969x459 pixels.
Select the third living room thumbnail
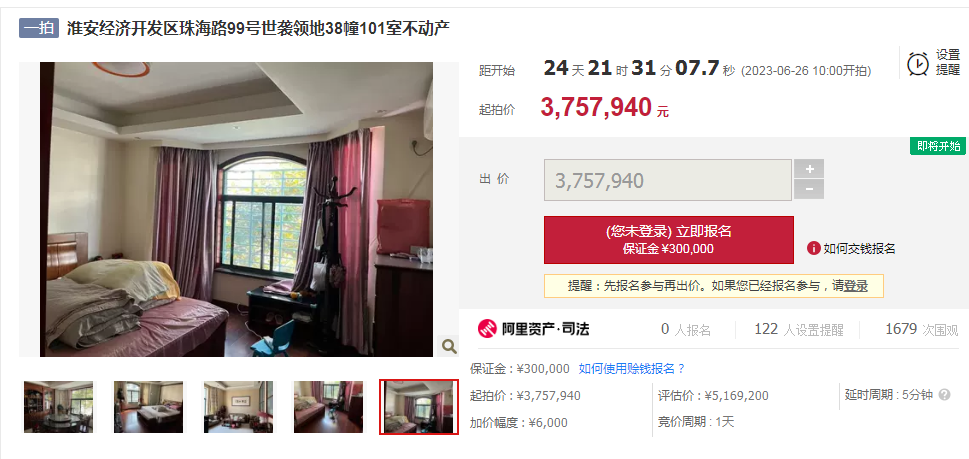click(238, 406)
